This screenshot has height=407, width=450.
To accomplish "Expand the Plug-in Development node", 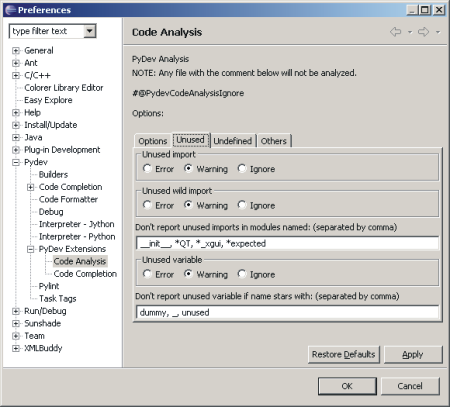I will click(x=16, y=150).
